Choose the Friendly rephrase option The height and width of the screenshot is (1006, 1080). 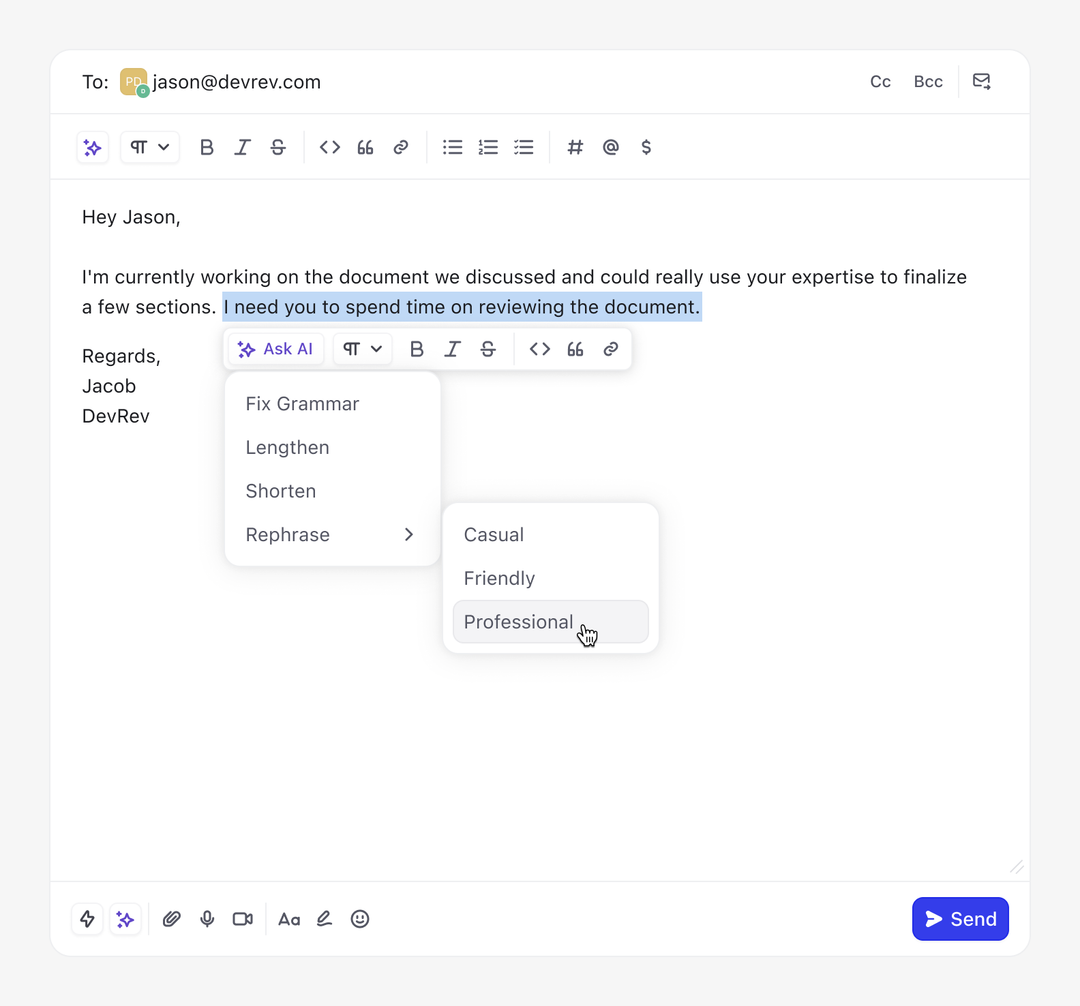[x=551, y=578]
